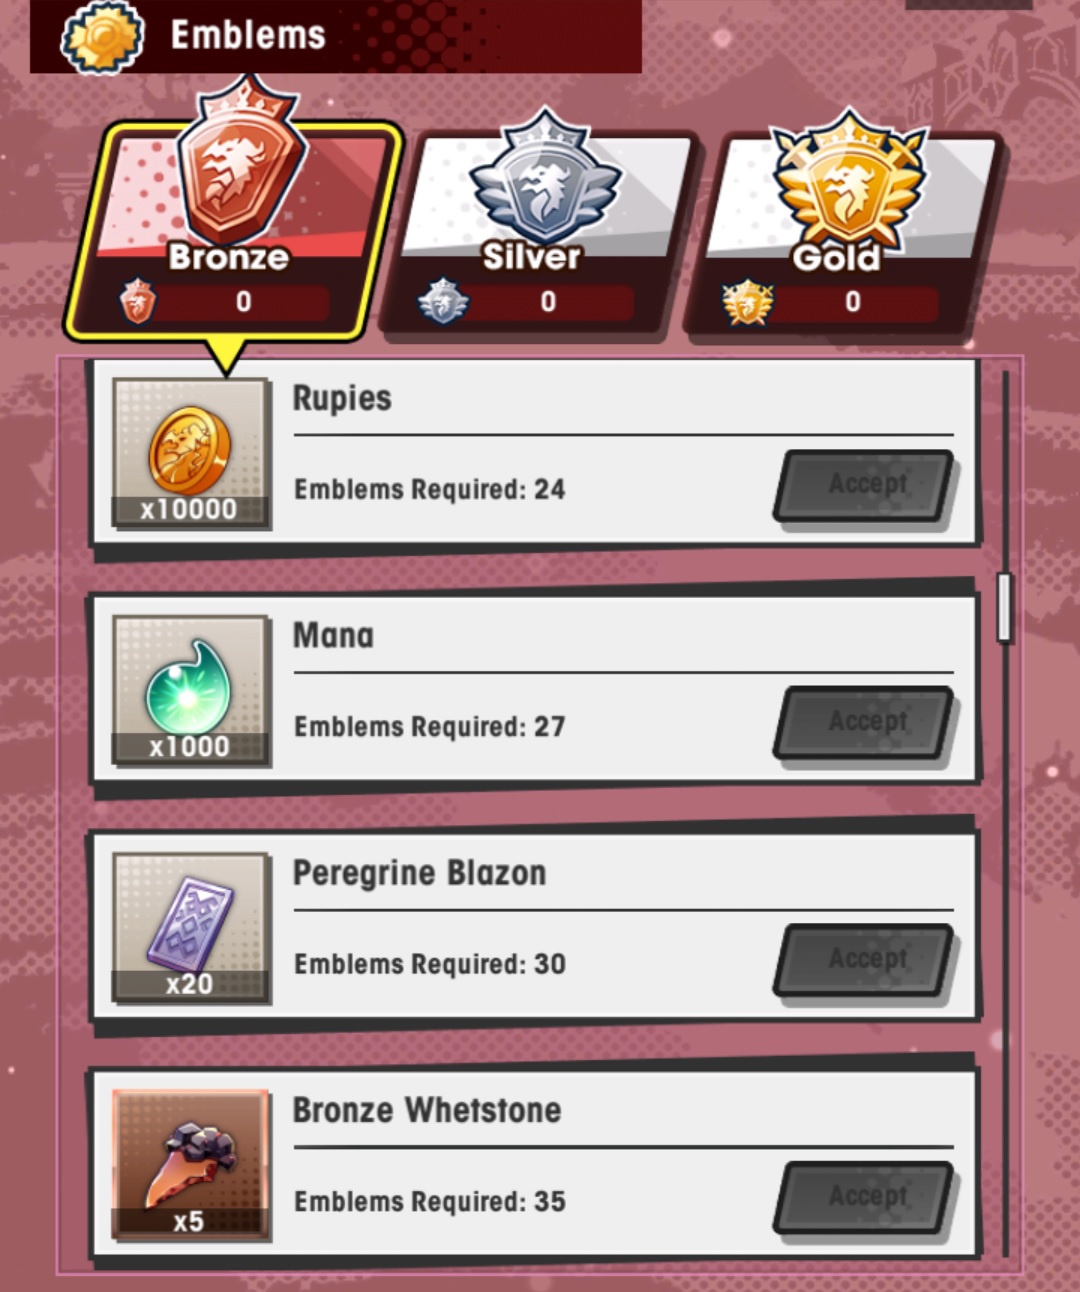1080x1292 pixels.
Task: Accept the Rupies reward
Action: 865,485
